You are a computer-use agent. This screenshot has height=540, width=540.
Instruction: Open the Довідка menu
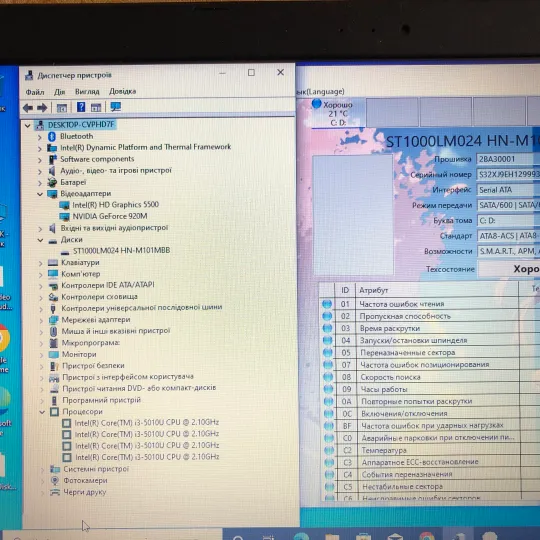123,91
